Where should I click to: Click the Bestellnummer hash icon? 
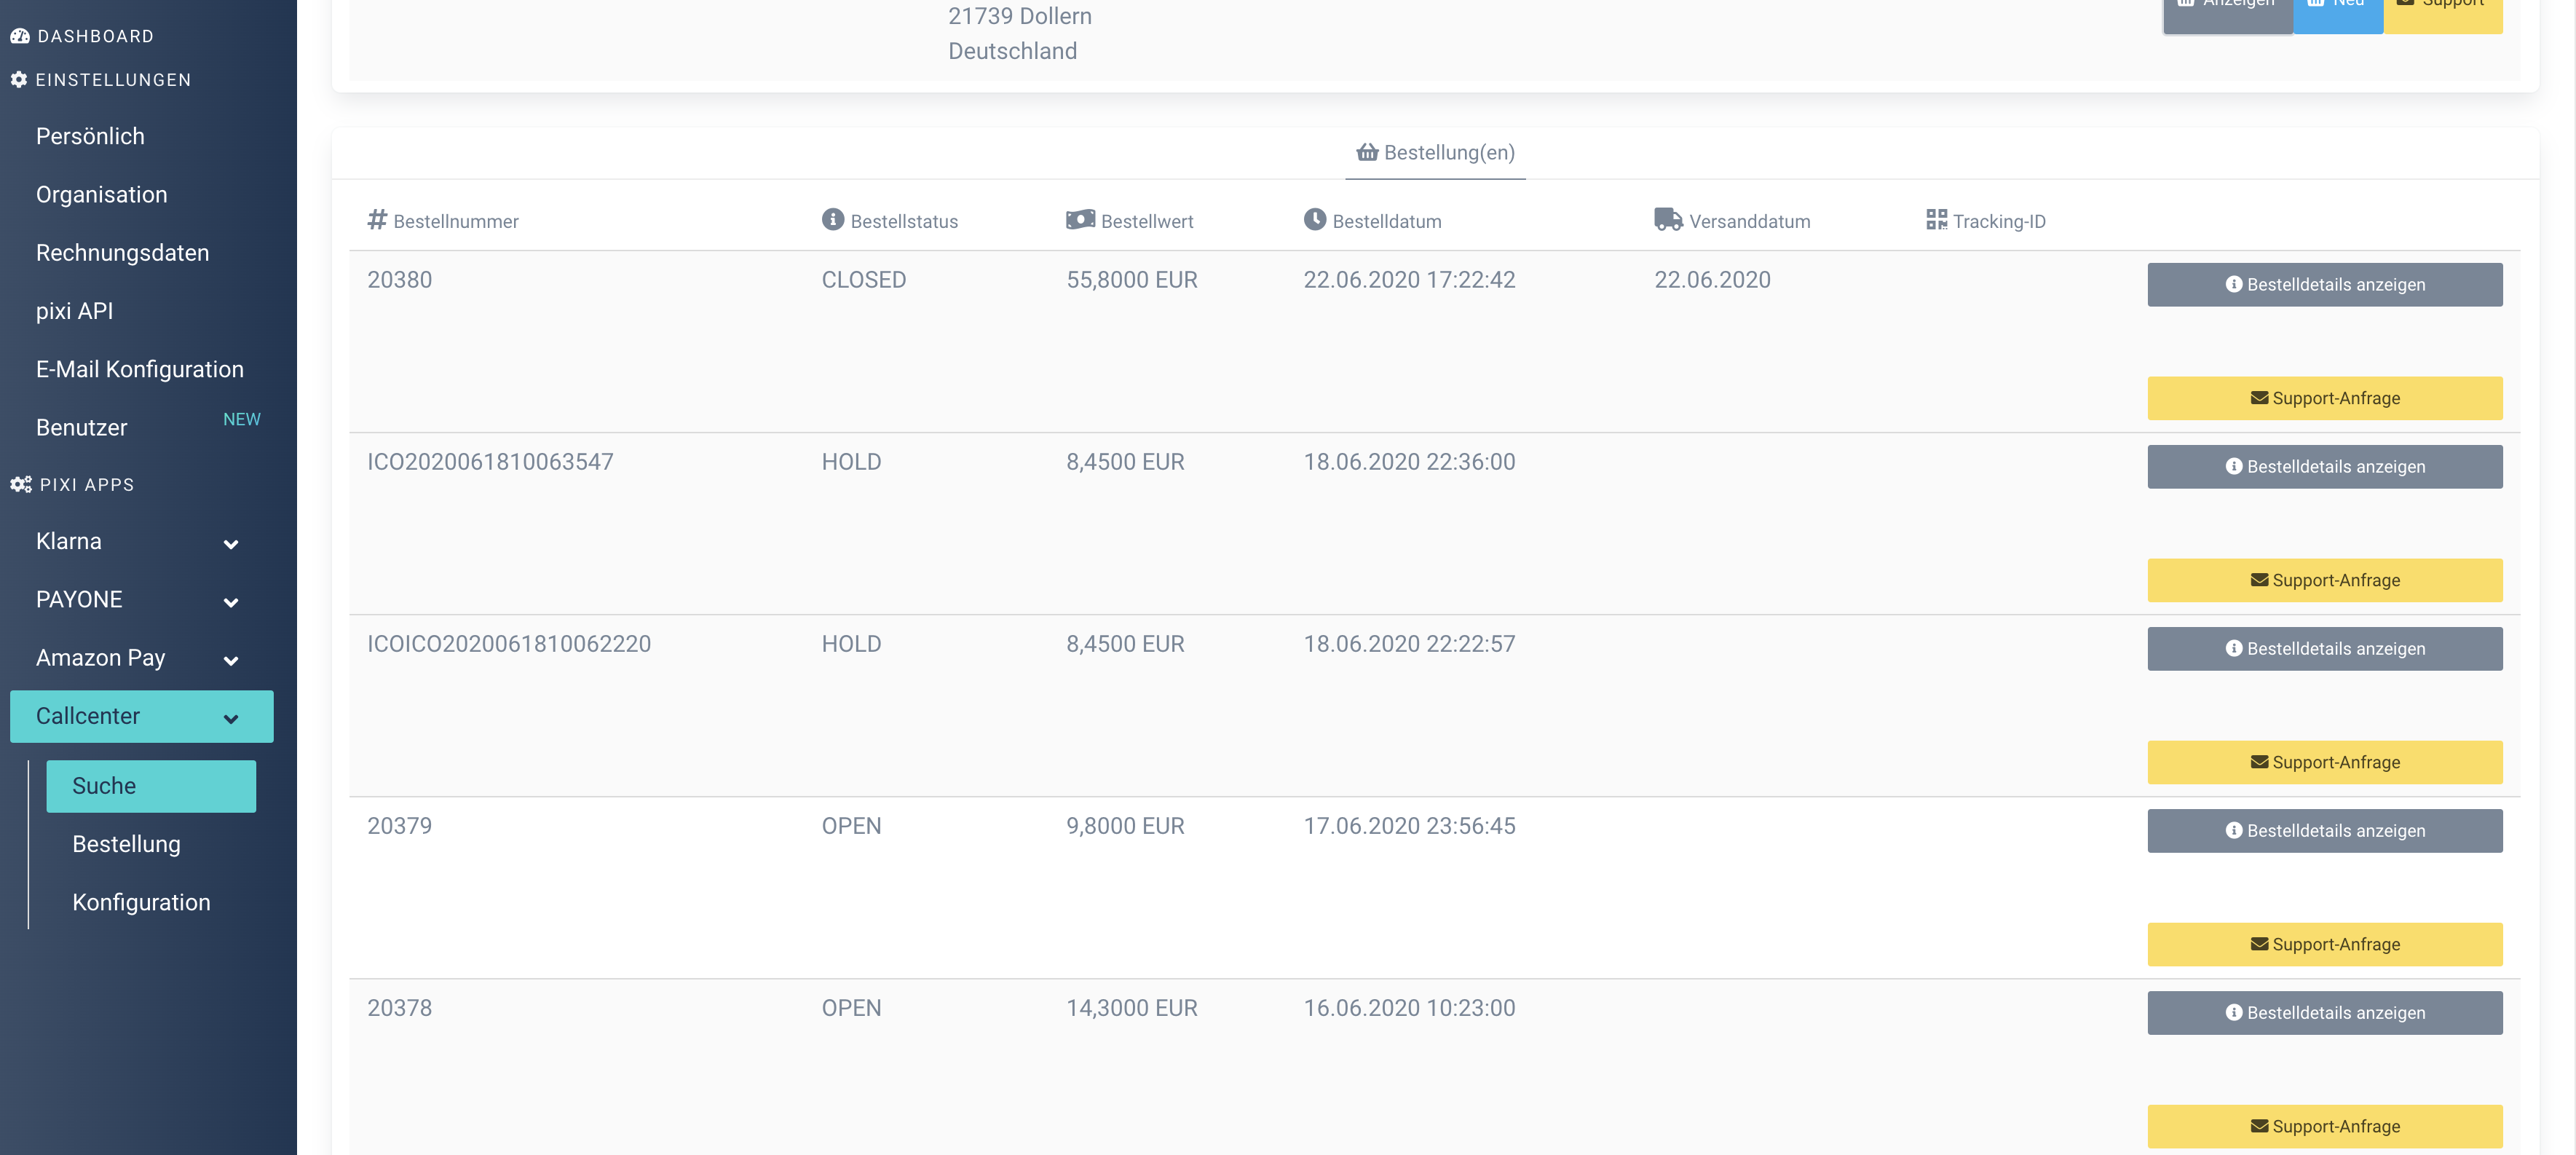(x=377, y=219)
